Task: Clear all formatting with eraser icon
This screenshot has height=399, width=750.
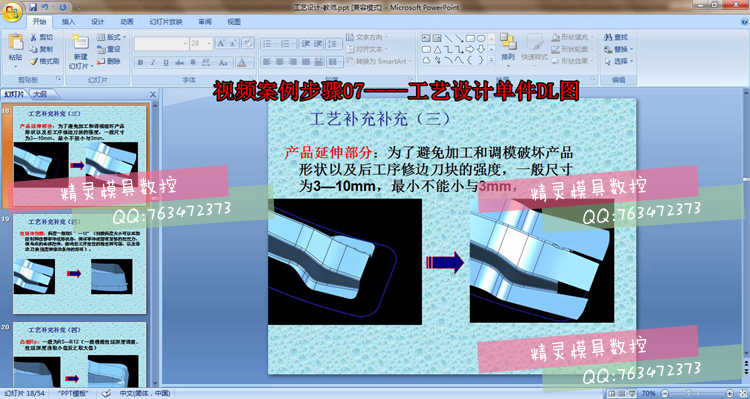Action: (x=247, y=44)
